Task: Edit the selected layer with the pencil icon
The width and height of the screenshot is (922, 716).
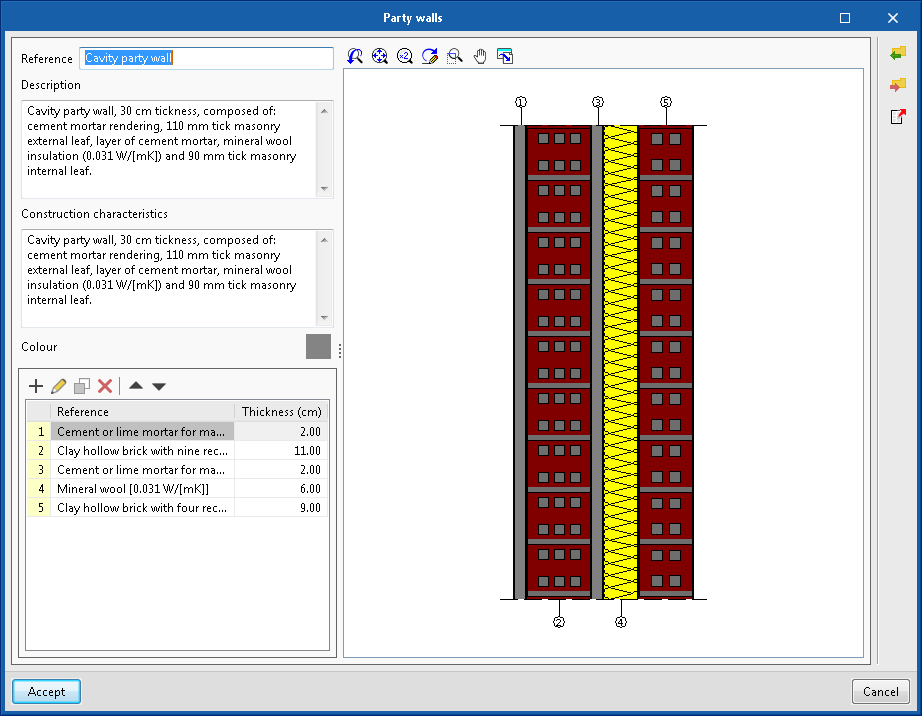Action: point(59,386)
